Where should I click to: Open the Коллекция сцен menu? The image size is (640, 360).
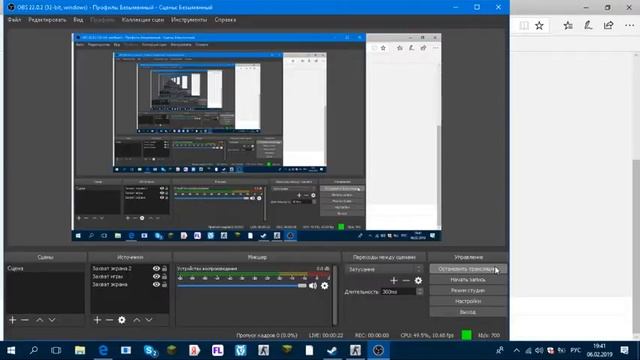(143, 20)
